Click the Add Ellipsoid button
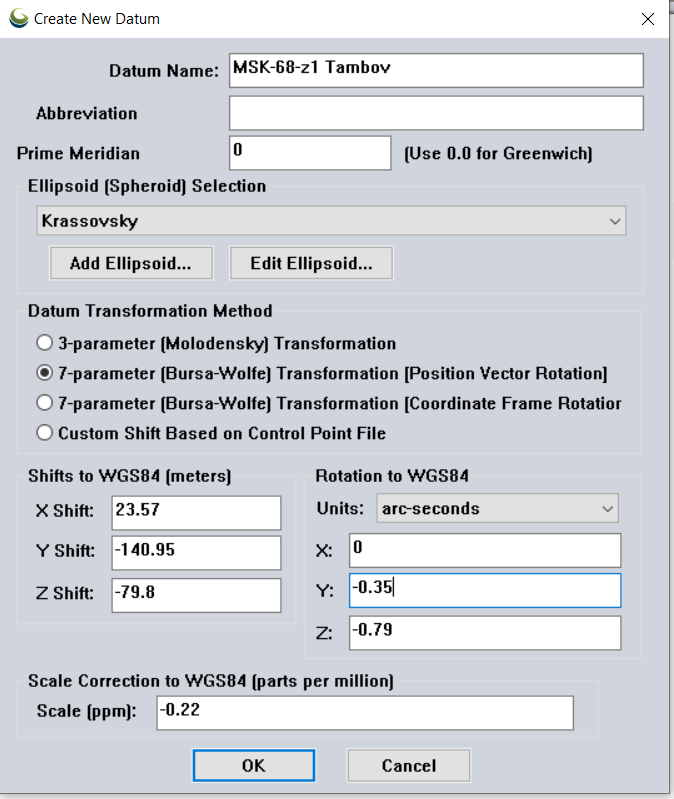The height and width of the screenshot is (799, 674). tap(132, 264)
